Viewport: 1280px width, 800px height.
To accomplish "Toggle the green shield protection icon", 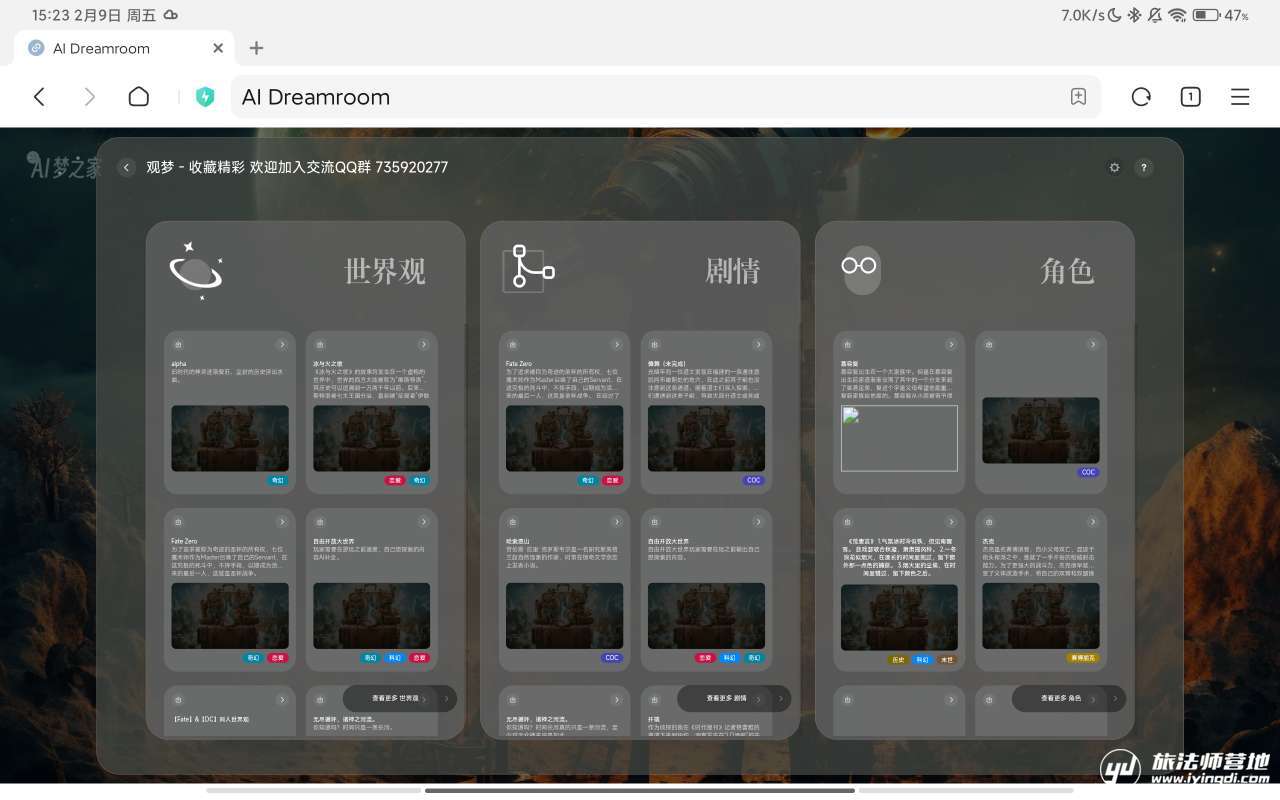I will click(205, 97).
